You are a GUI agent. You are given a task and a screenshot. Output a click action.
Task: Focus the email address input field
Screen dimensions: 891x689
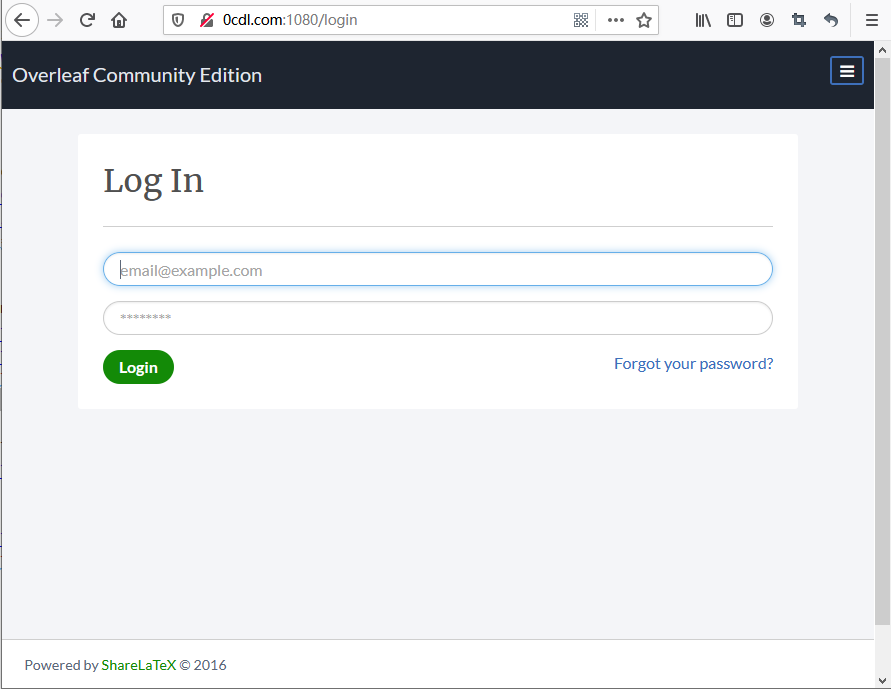pos(437,270)
